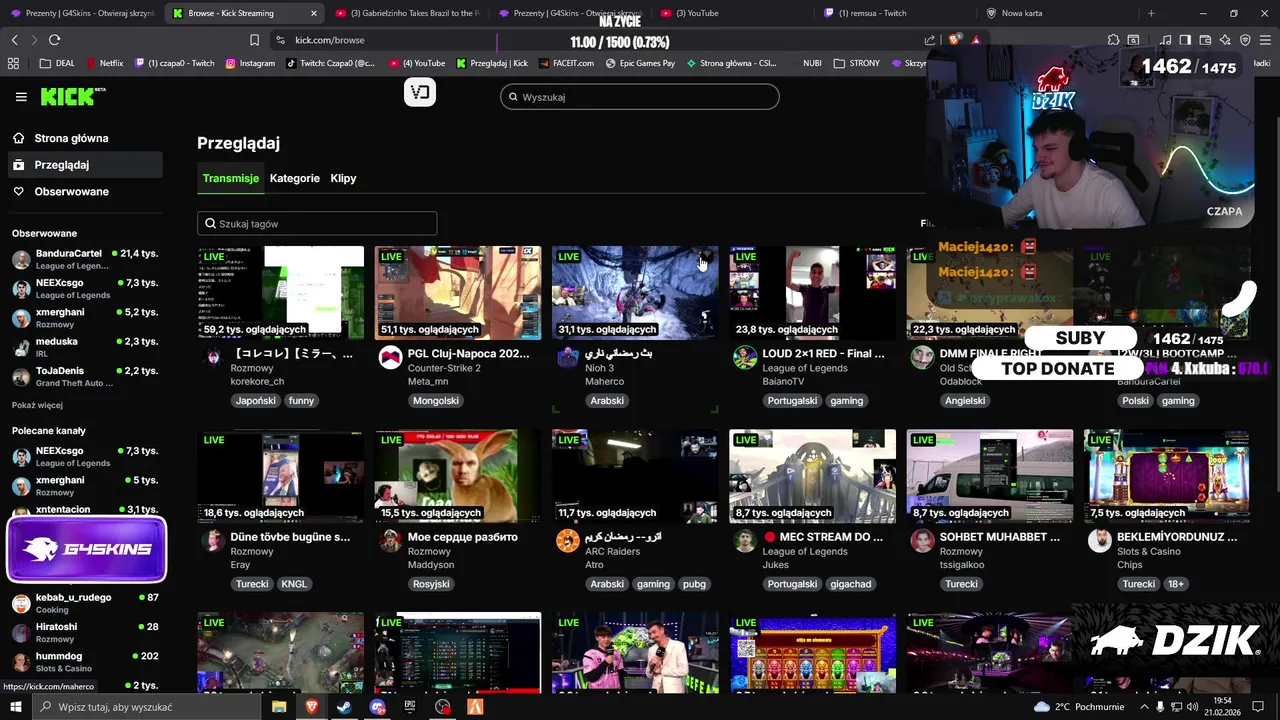The height and width of the screenshot is (720, 1280).
Task: Click the speaker volume tray icon
Action: (1192, 707)
